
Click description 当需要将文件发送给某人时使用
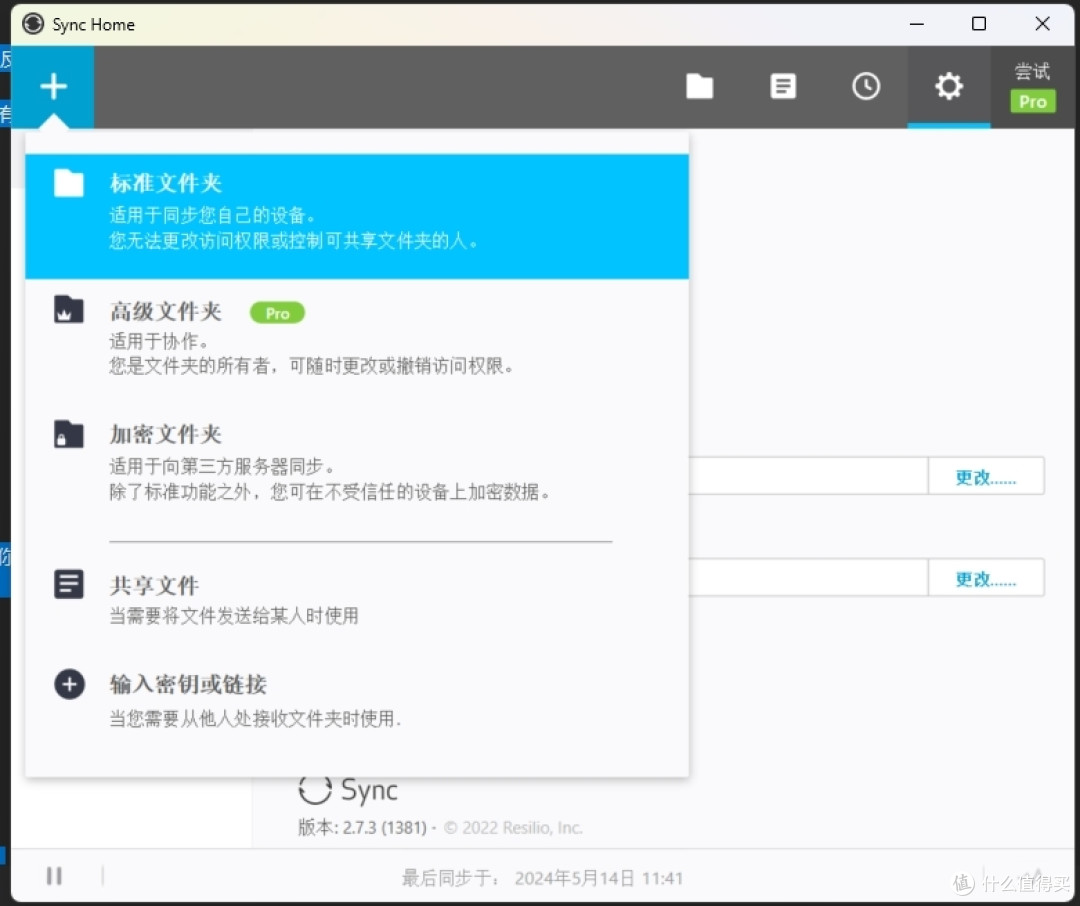[234, 615]
